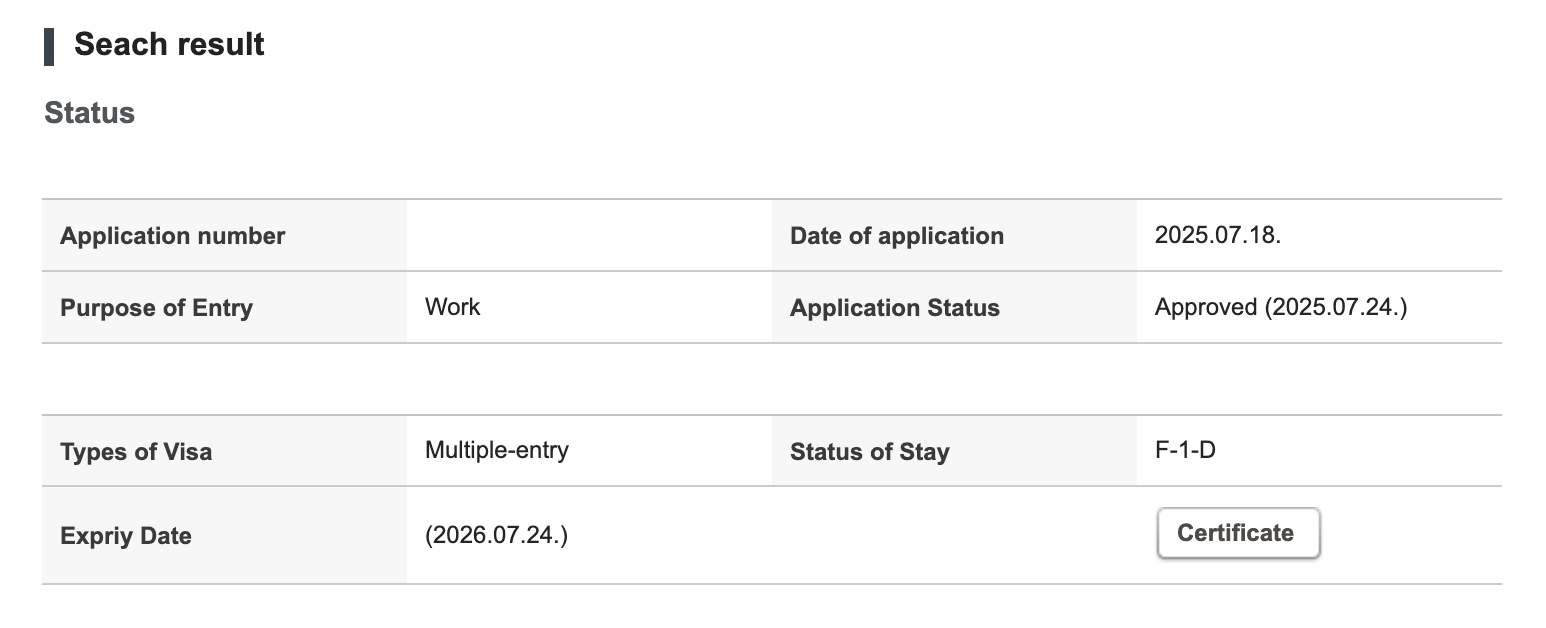The image size is (1546, 628).
Task: Click the empty Application number value cell
Action: coord(589,236)
